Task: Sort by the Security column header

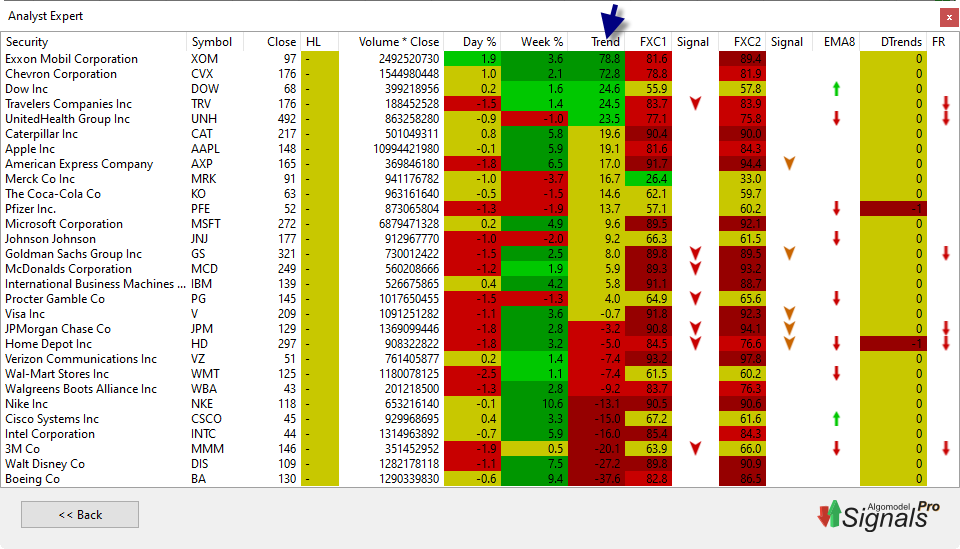Action: tap(27, 42)
